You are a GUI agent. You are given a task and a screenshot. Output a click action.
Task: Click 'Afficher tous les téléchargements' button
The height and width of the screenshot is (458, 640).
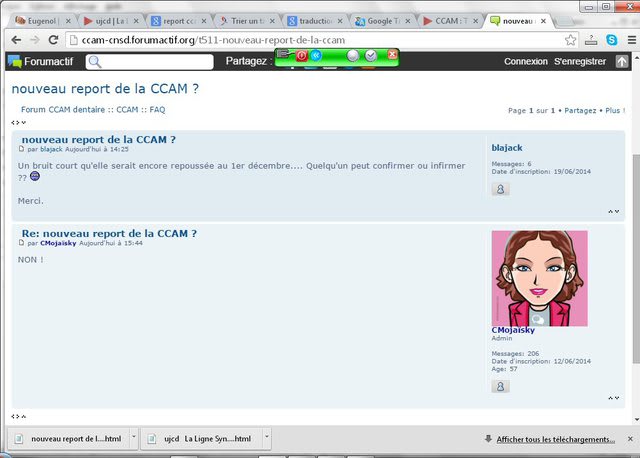click(555, 439)
